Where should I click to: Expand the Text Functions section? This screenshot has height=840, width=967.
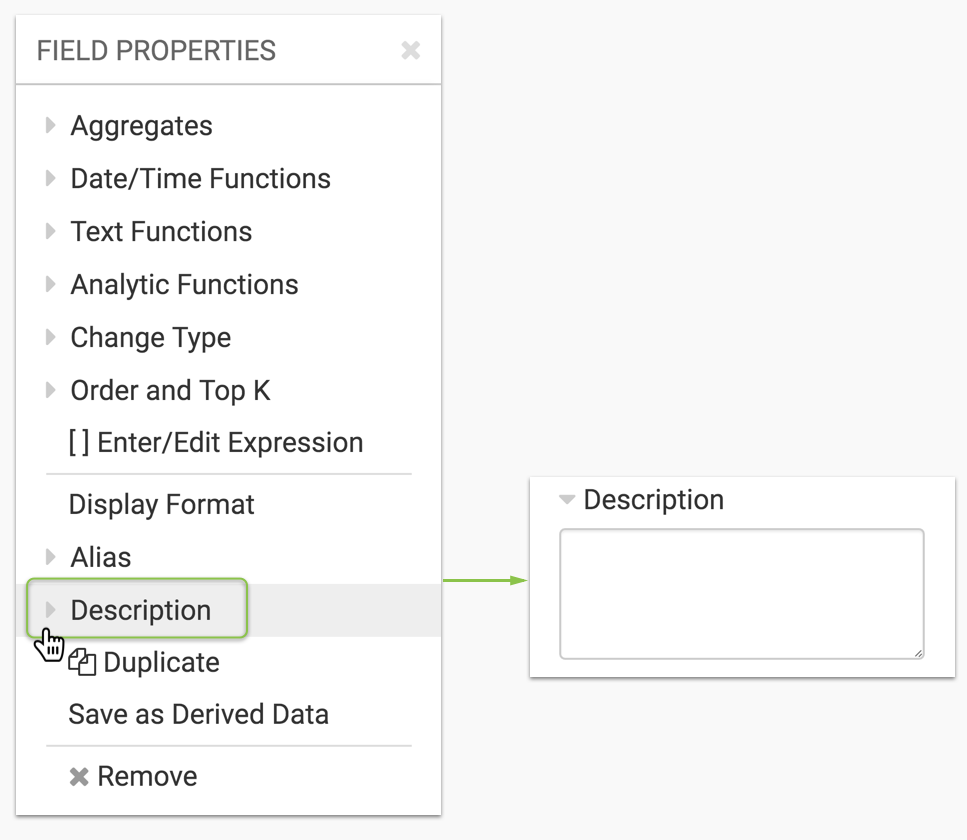(50, 232)
